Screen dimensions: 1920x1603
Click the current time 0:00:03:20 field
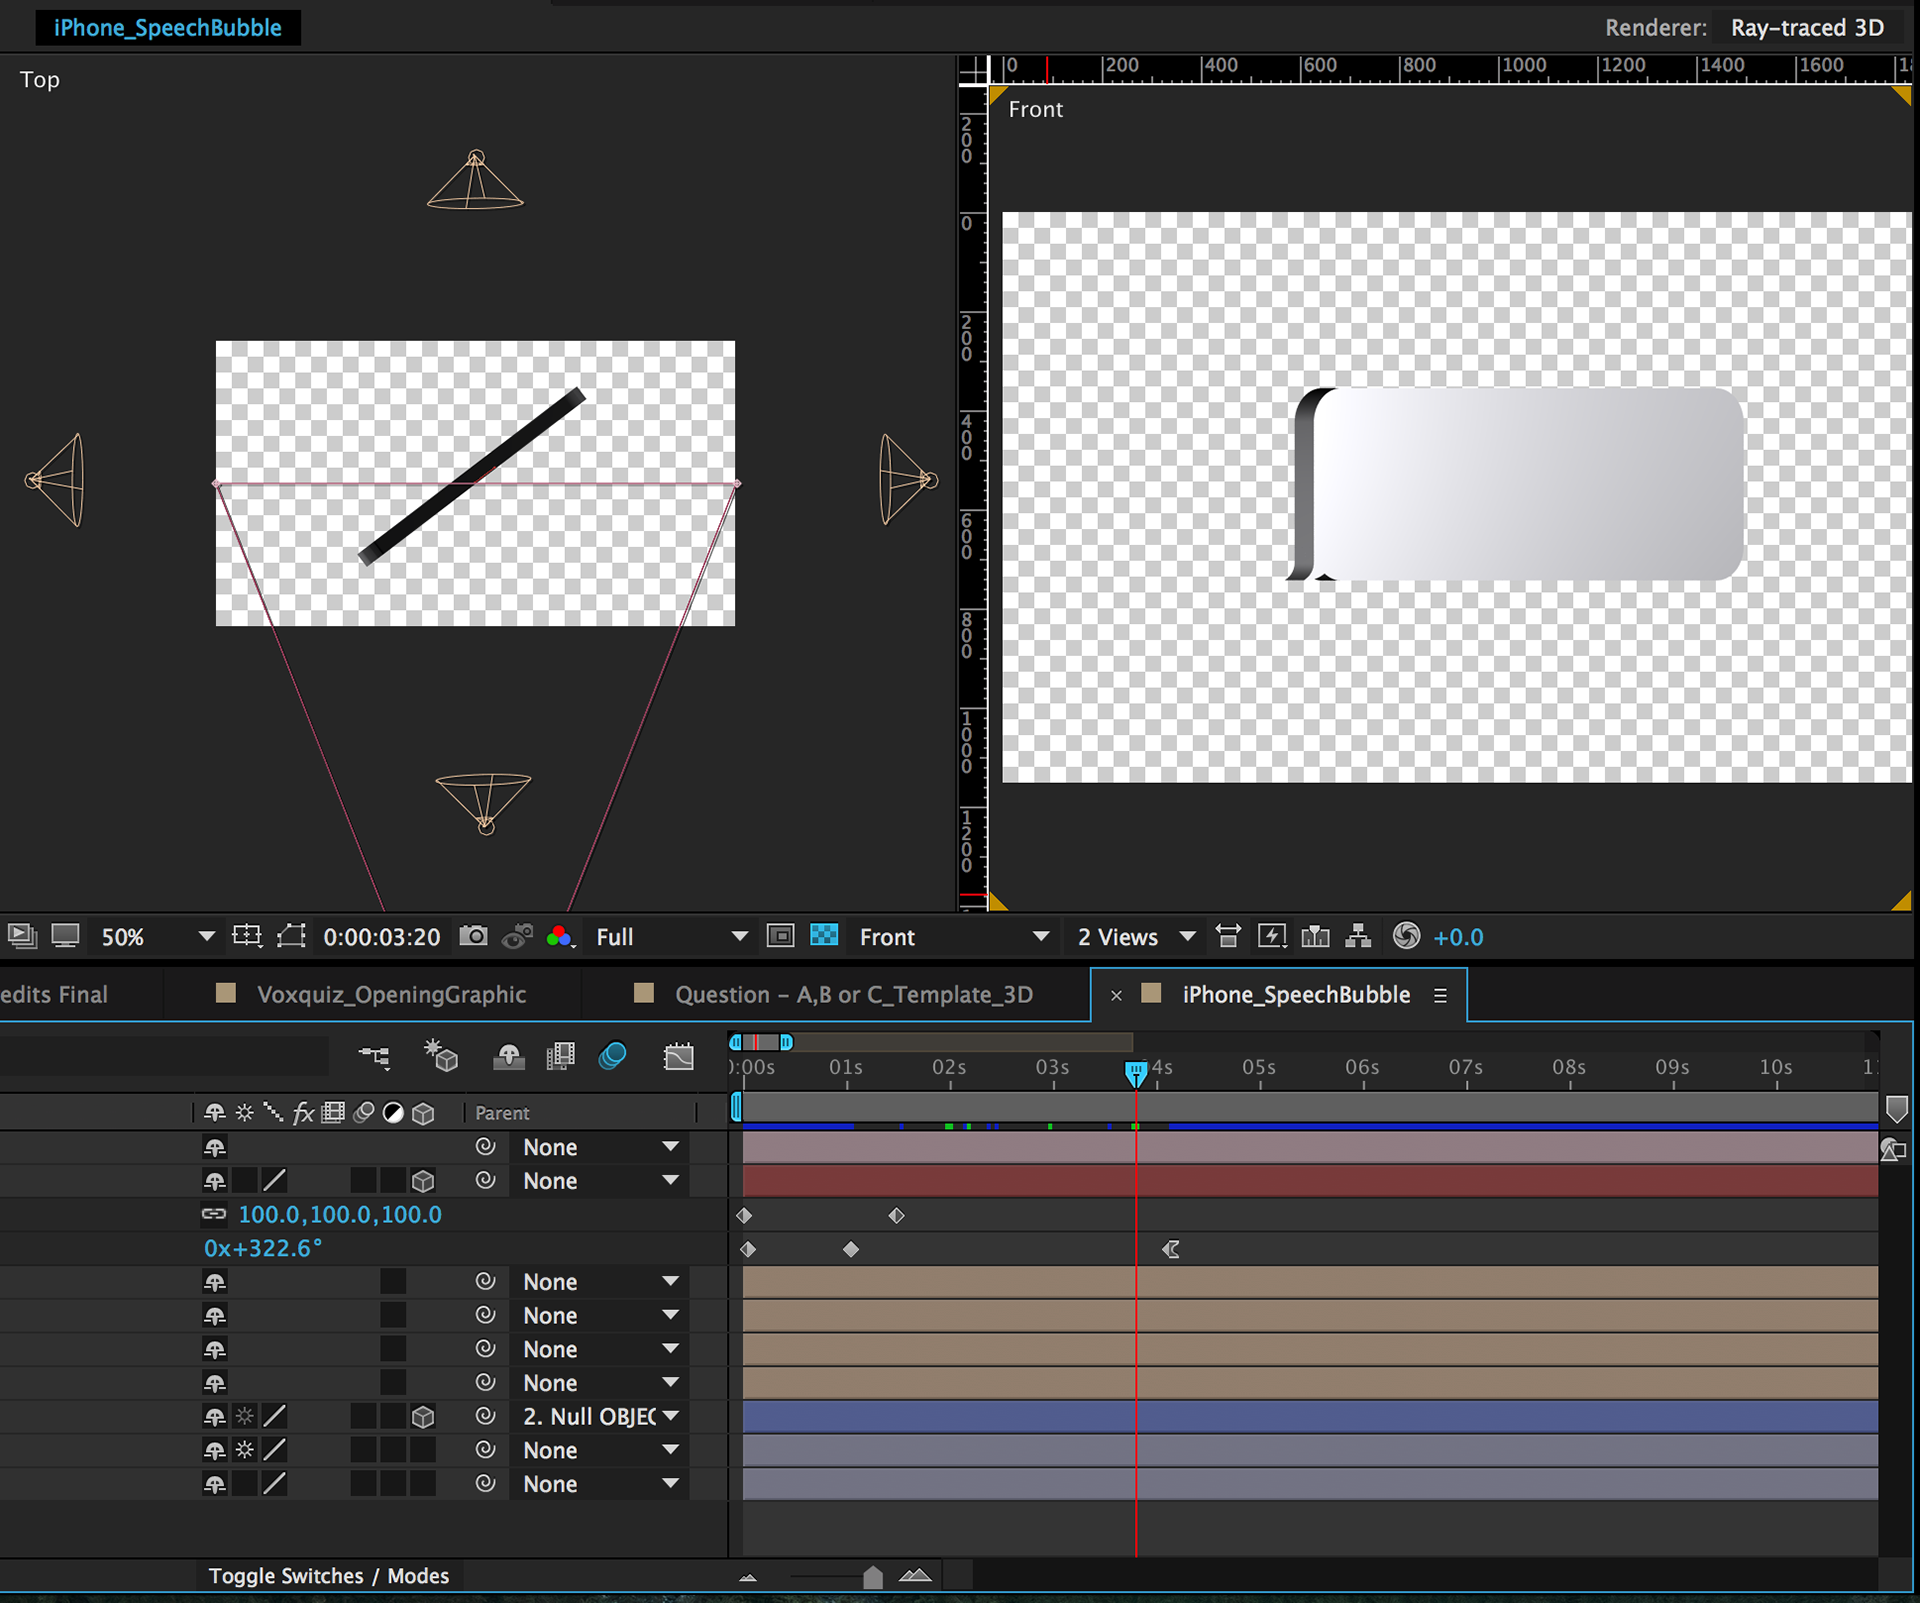click(381, 937)
